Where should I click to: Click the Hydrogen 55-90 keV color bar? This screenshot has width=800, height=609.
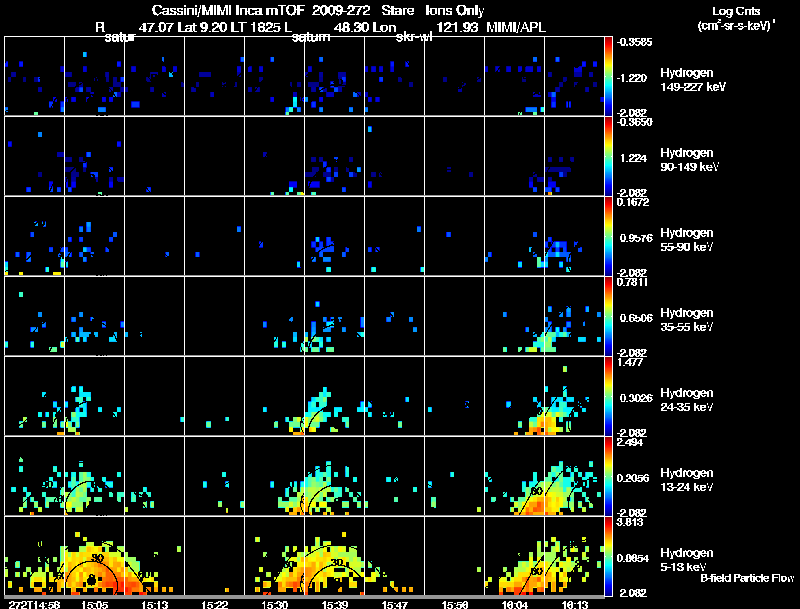pyautogui.click(x=608, y=236)
